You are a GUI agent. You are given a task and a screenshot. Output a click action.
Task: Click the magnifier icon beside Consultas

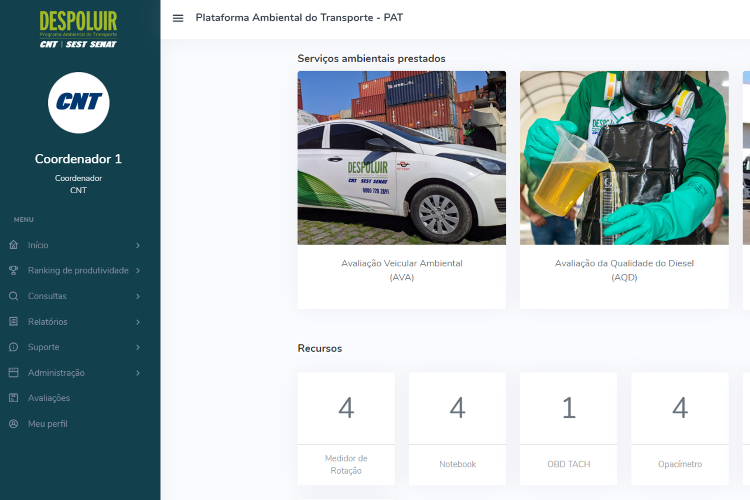(13, 296)
